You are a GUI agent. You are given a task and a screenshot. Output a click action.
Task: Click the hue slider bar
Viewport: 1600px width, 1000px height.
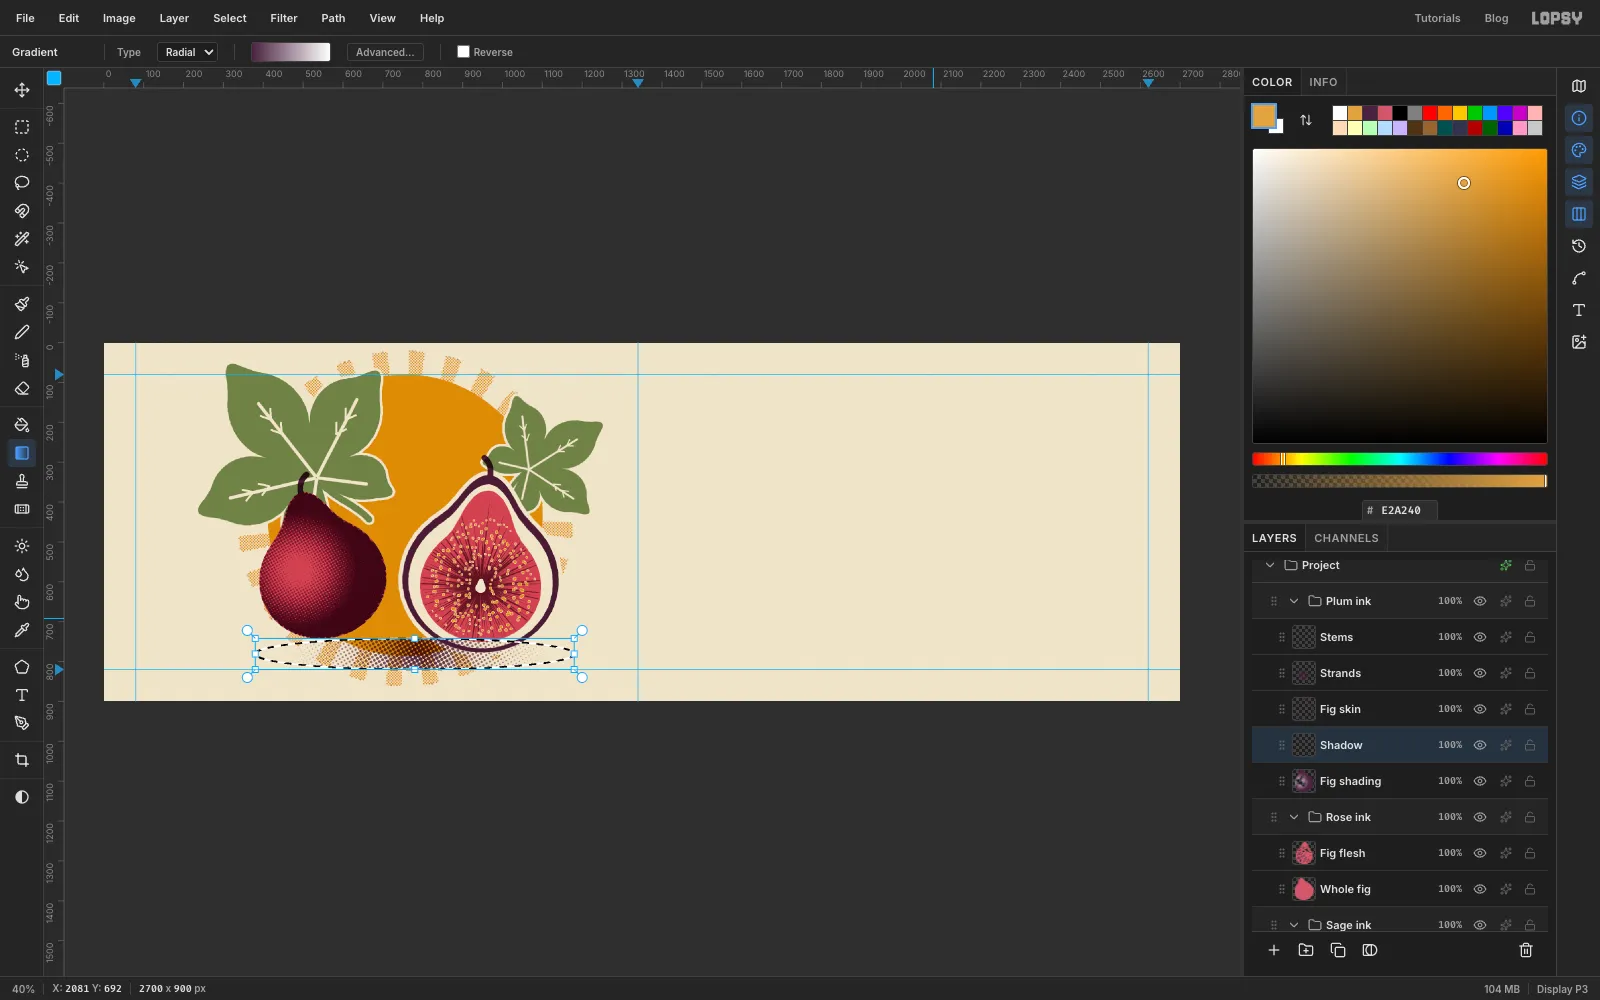pyautogui.click(x=1400, y=459)
